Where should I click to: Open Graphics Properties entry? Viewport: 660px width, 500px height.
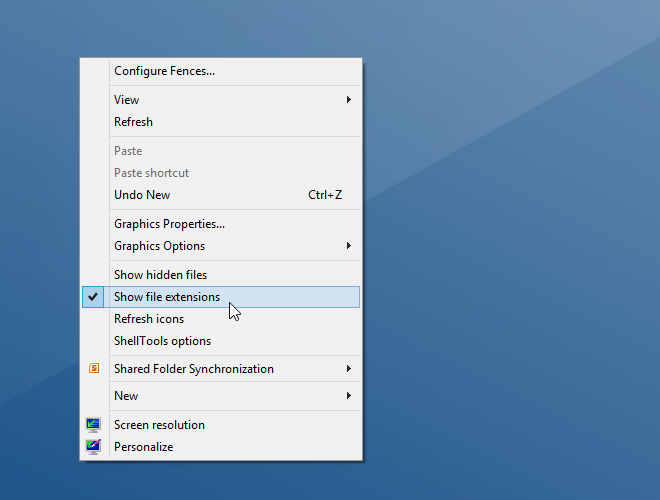tap(221, 224)
